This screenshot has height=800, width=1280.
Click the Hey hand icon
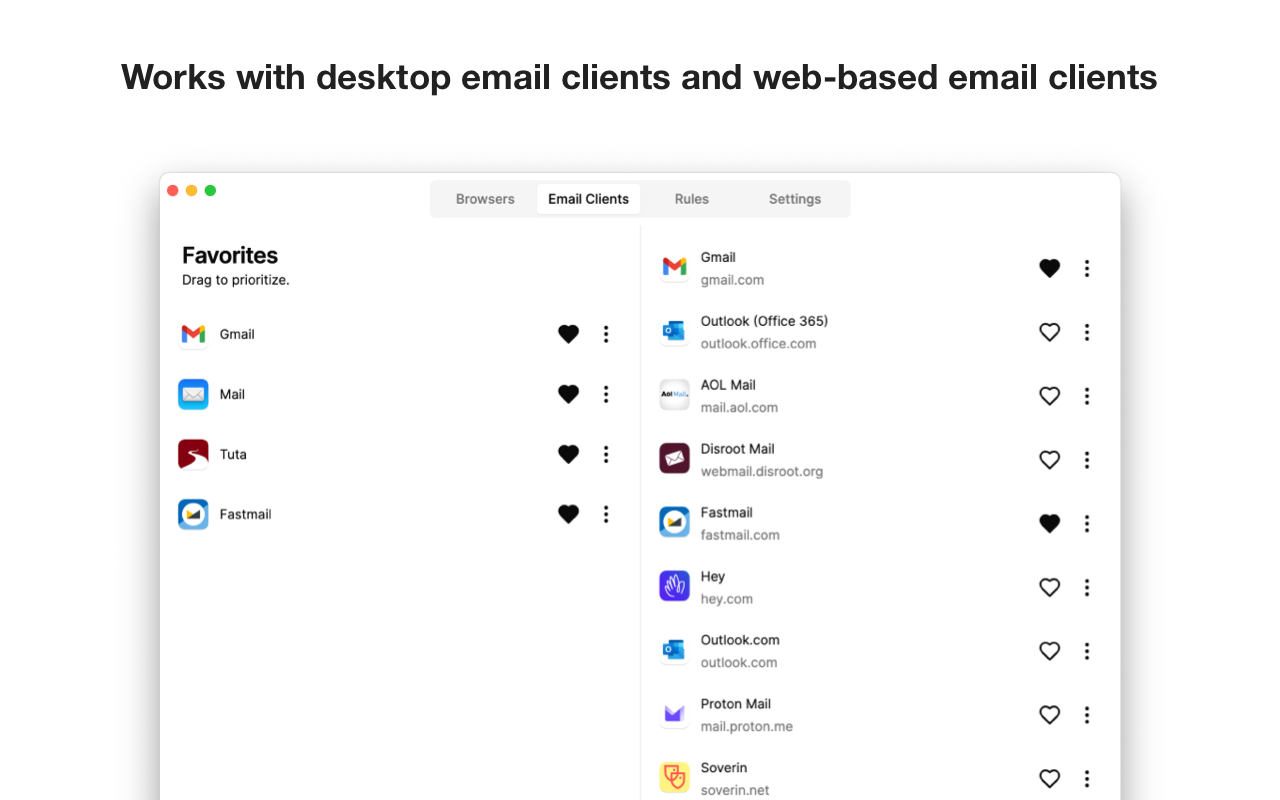(x=674, y=587)
